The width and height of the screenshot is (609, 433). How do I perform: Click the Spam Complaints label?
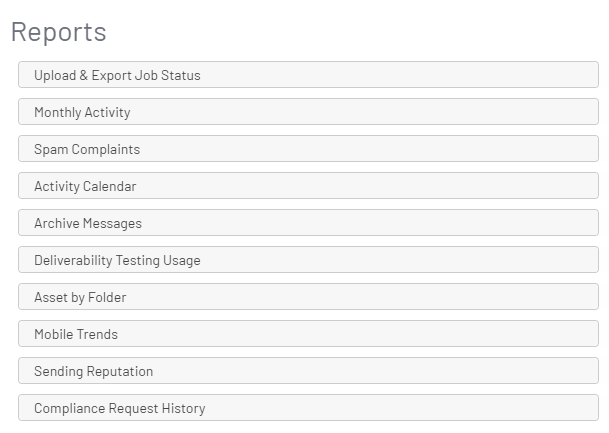[x=87, y=149]
